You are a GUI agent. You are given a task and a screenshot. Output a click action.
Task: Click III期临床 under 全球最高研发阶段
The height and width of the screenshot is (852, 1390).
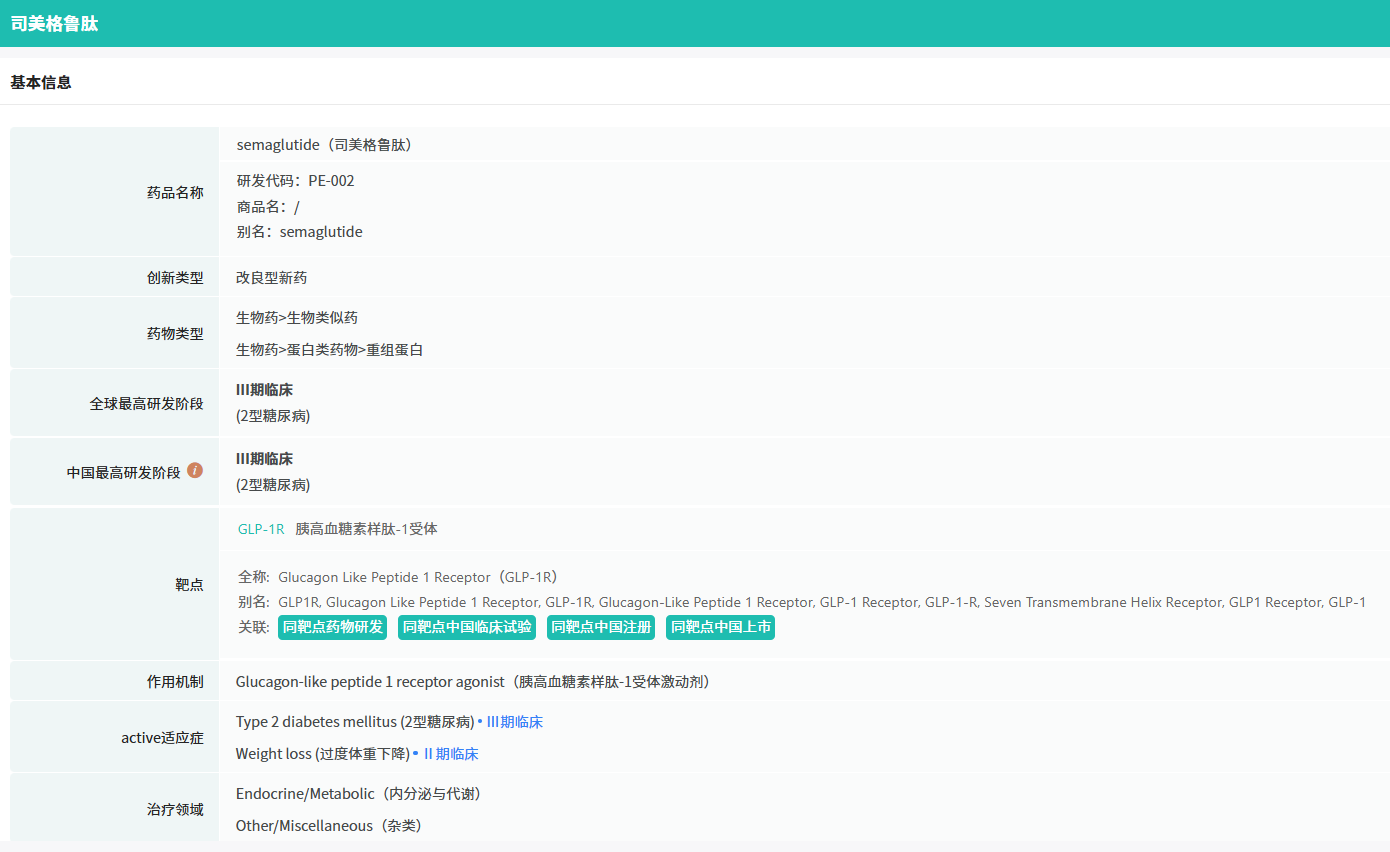(x=264, y=390)
